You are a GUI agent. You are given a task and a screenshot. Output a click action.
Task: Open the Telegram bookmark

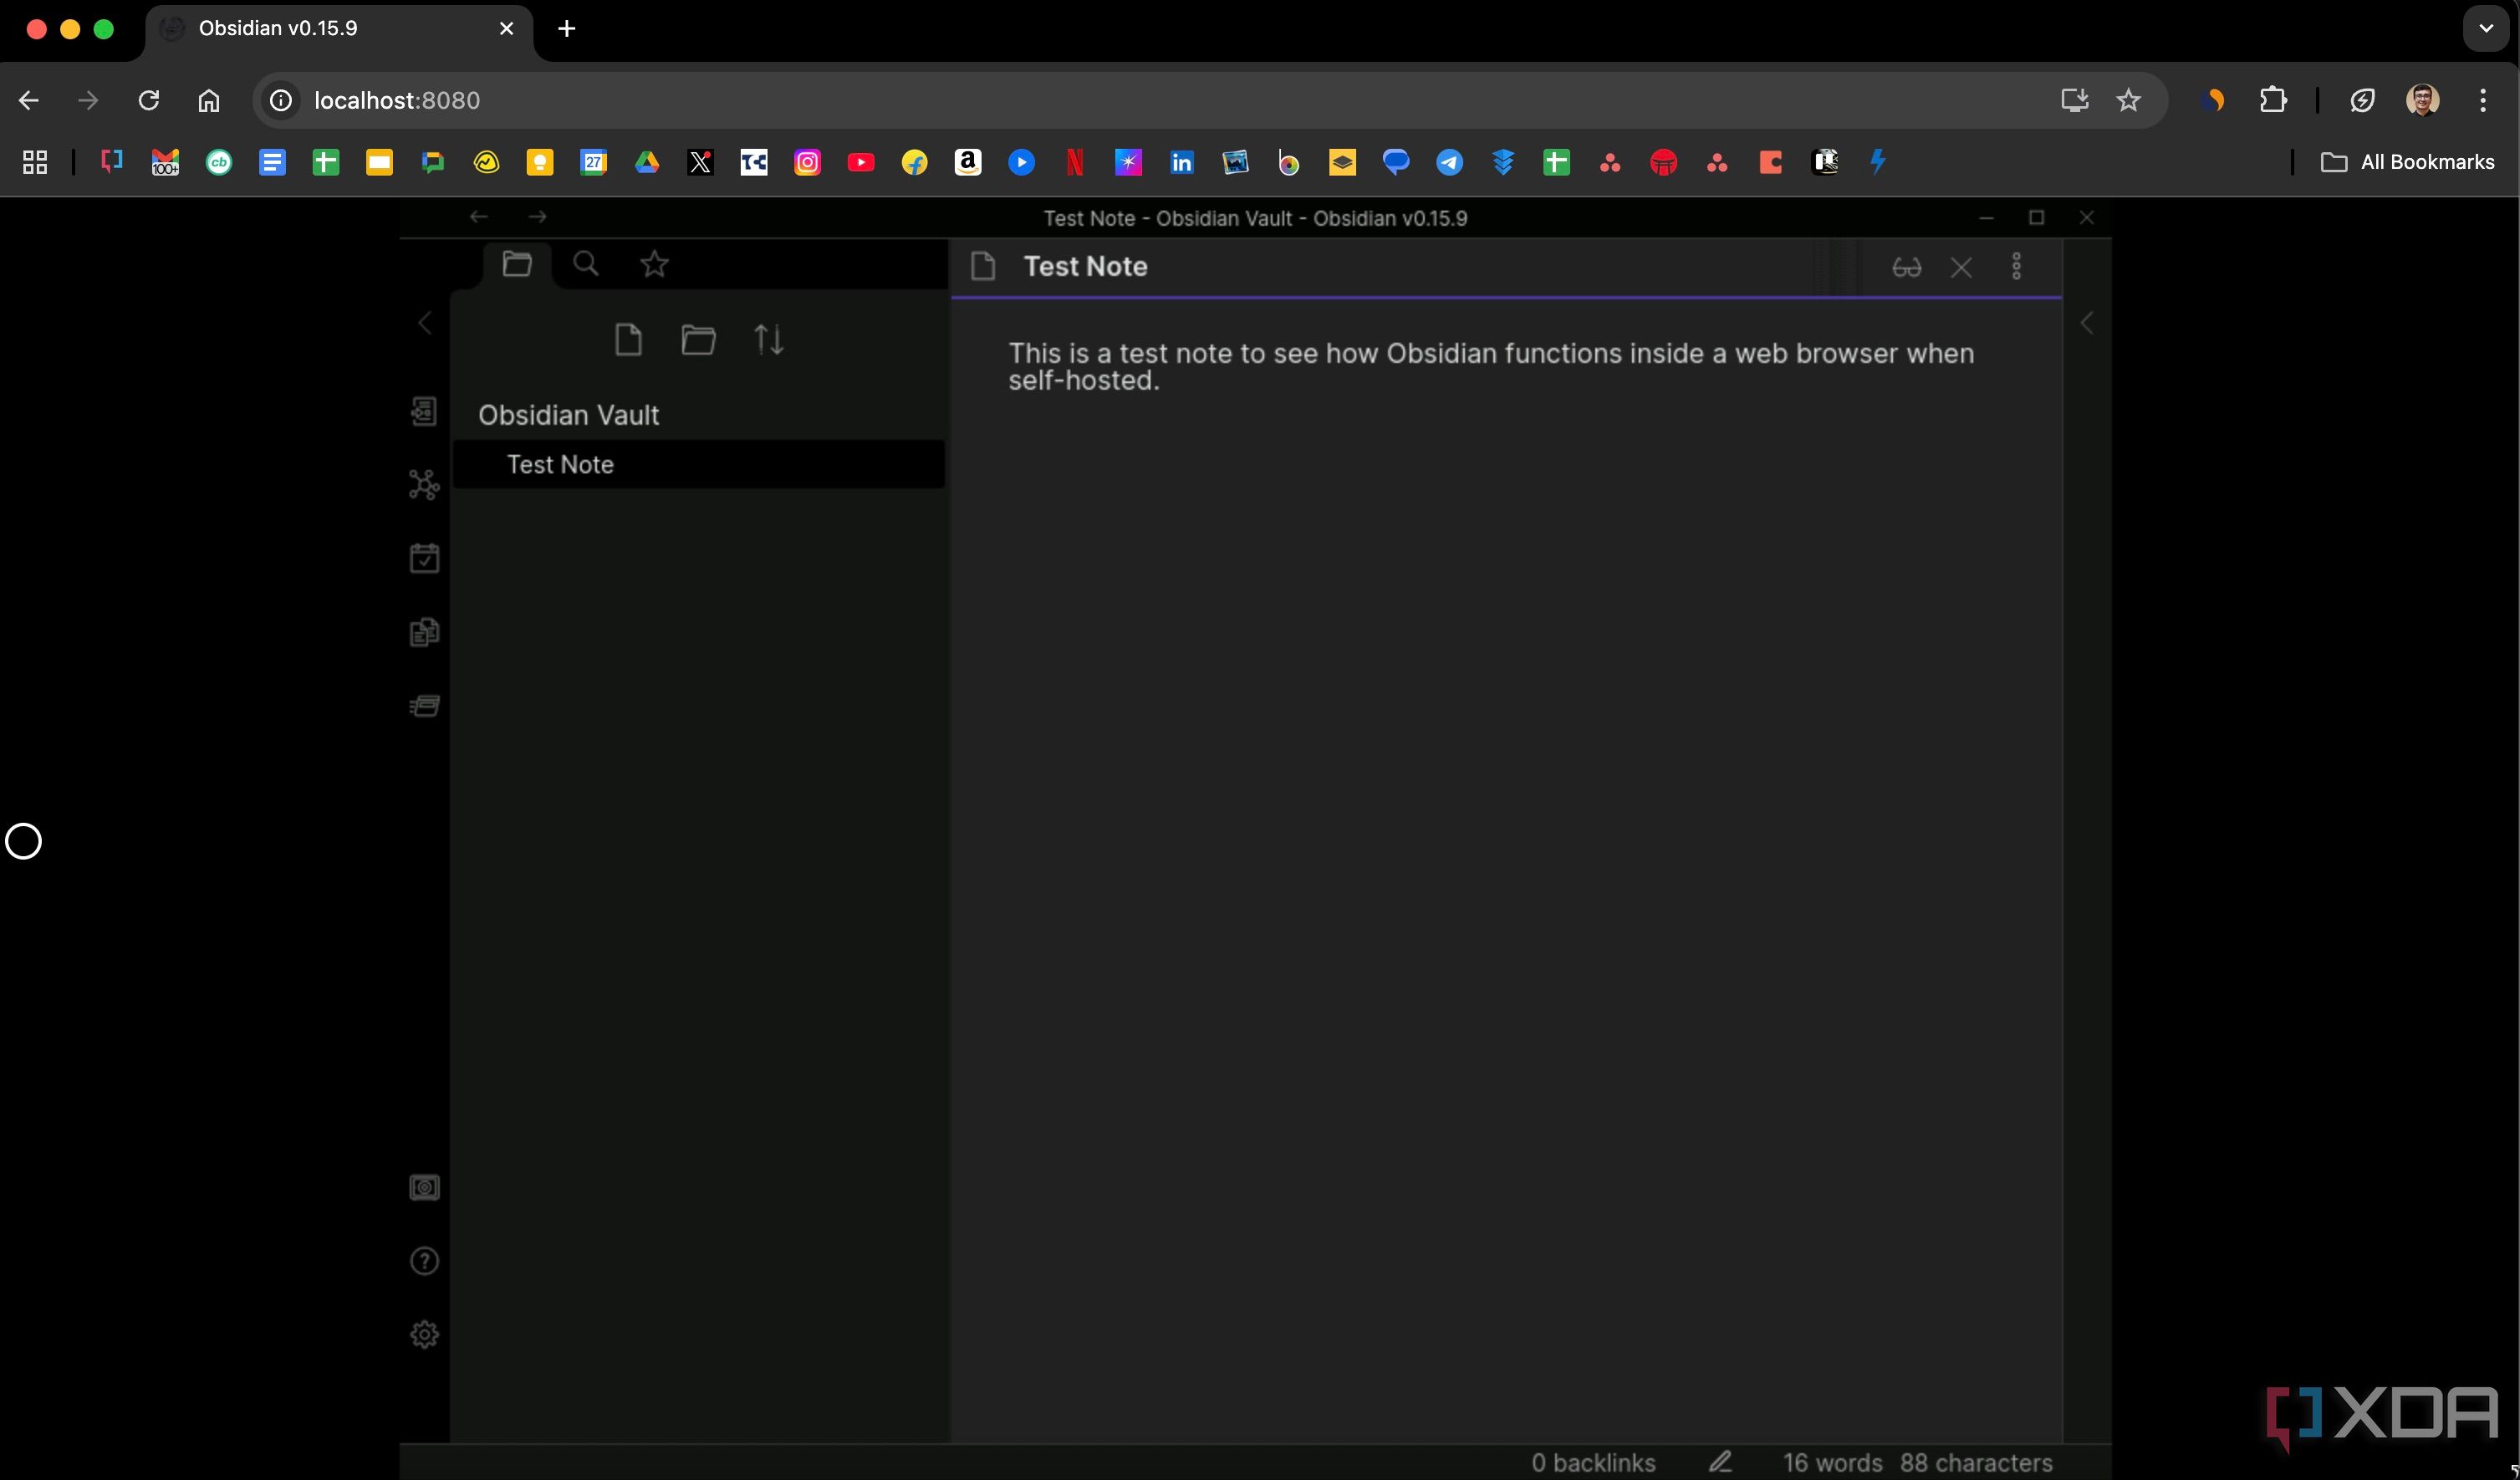[x=1449, y=162]
